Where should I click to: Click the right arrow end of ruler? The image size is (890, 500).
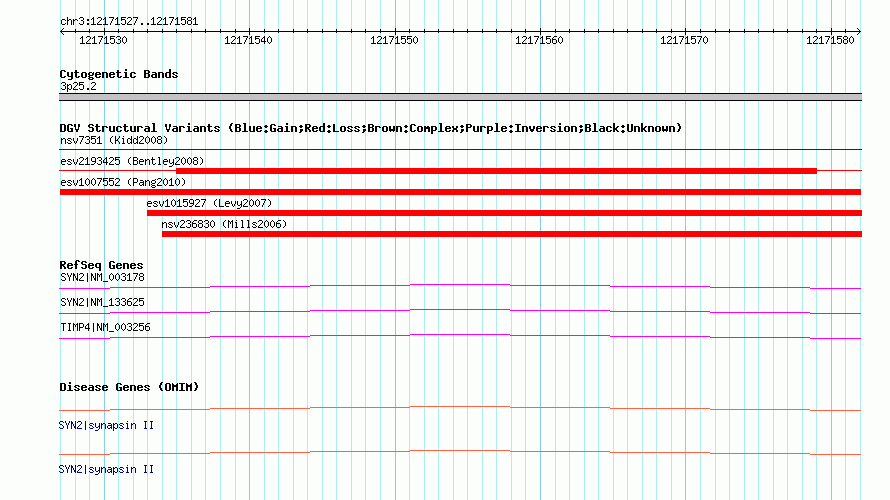coord(859,31)
